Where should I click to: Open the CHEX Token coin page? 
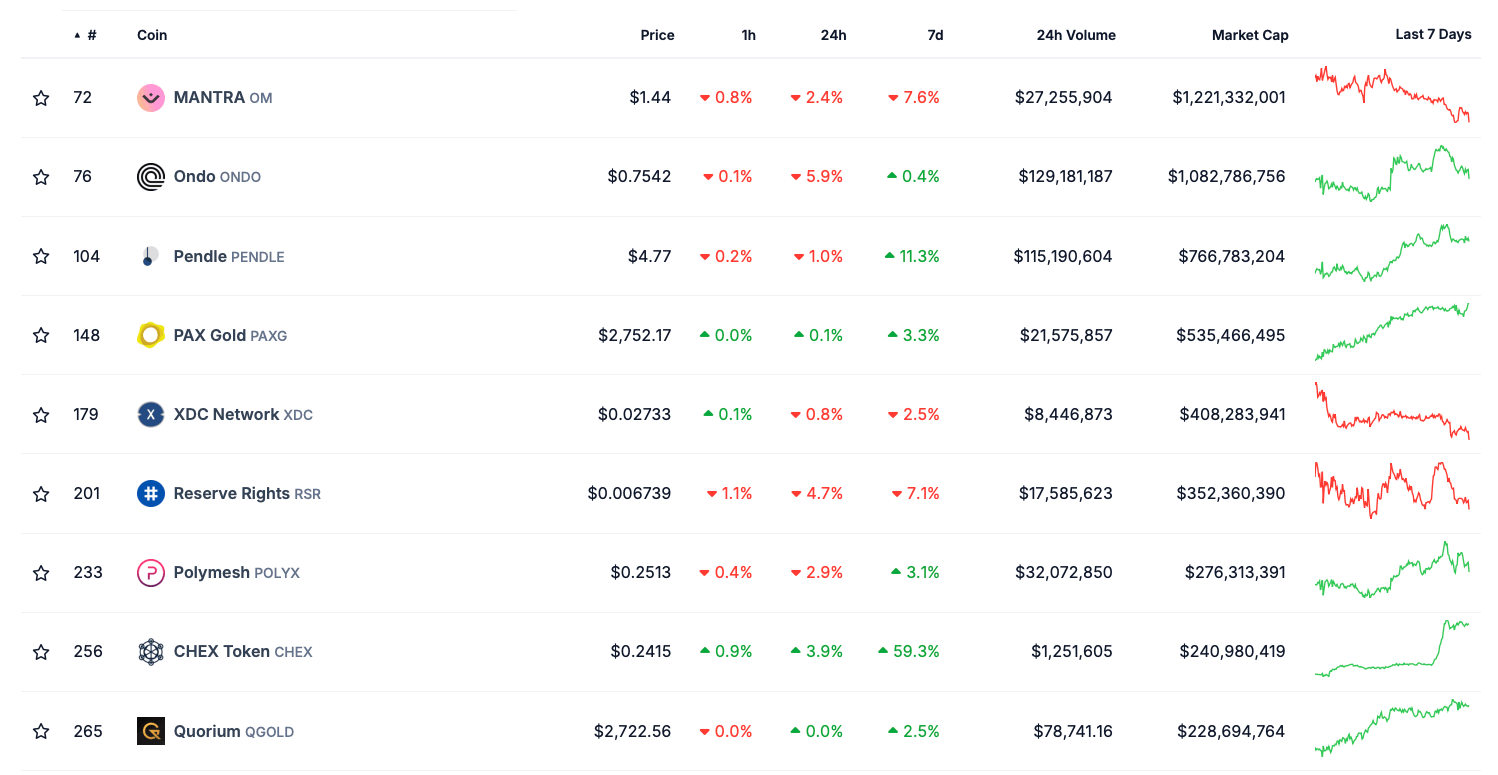243,652
